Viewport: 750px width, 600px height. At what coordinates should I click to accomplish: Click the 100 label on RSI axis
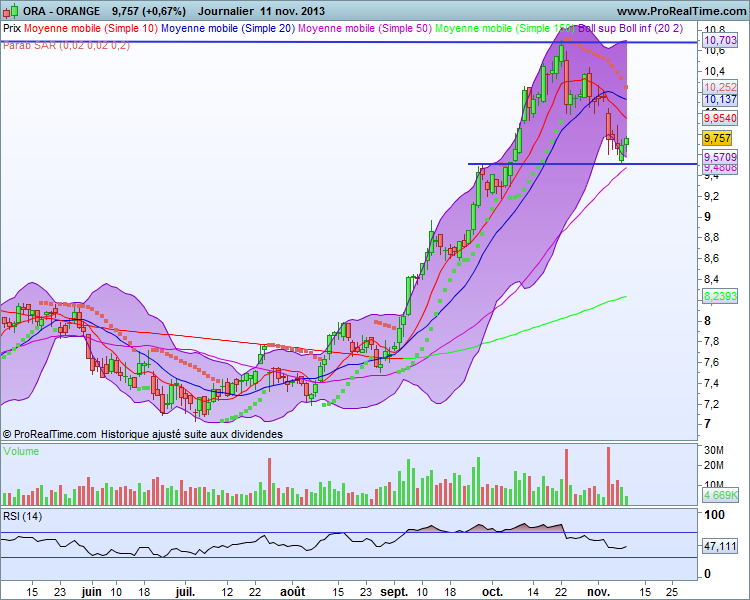pyautogui.click(x=715, y=515)
